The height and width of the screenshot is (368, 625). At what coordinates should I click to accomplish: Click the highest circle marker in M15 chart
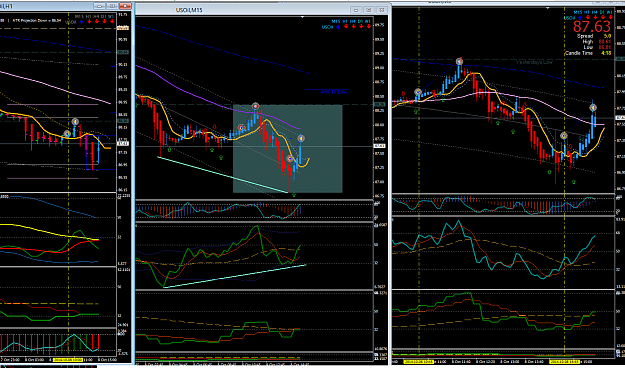point(256,106)
